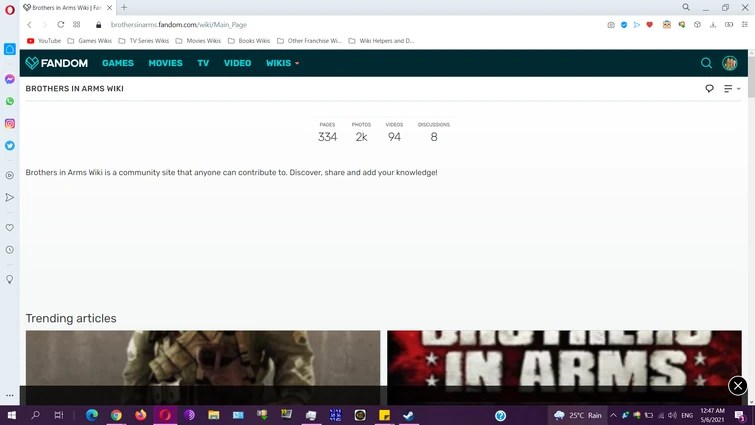Screen dimensions: 755x425
Task: Open the Brothers in Arms logo article thumbnail
Action: click(x=564, y=367)
